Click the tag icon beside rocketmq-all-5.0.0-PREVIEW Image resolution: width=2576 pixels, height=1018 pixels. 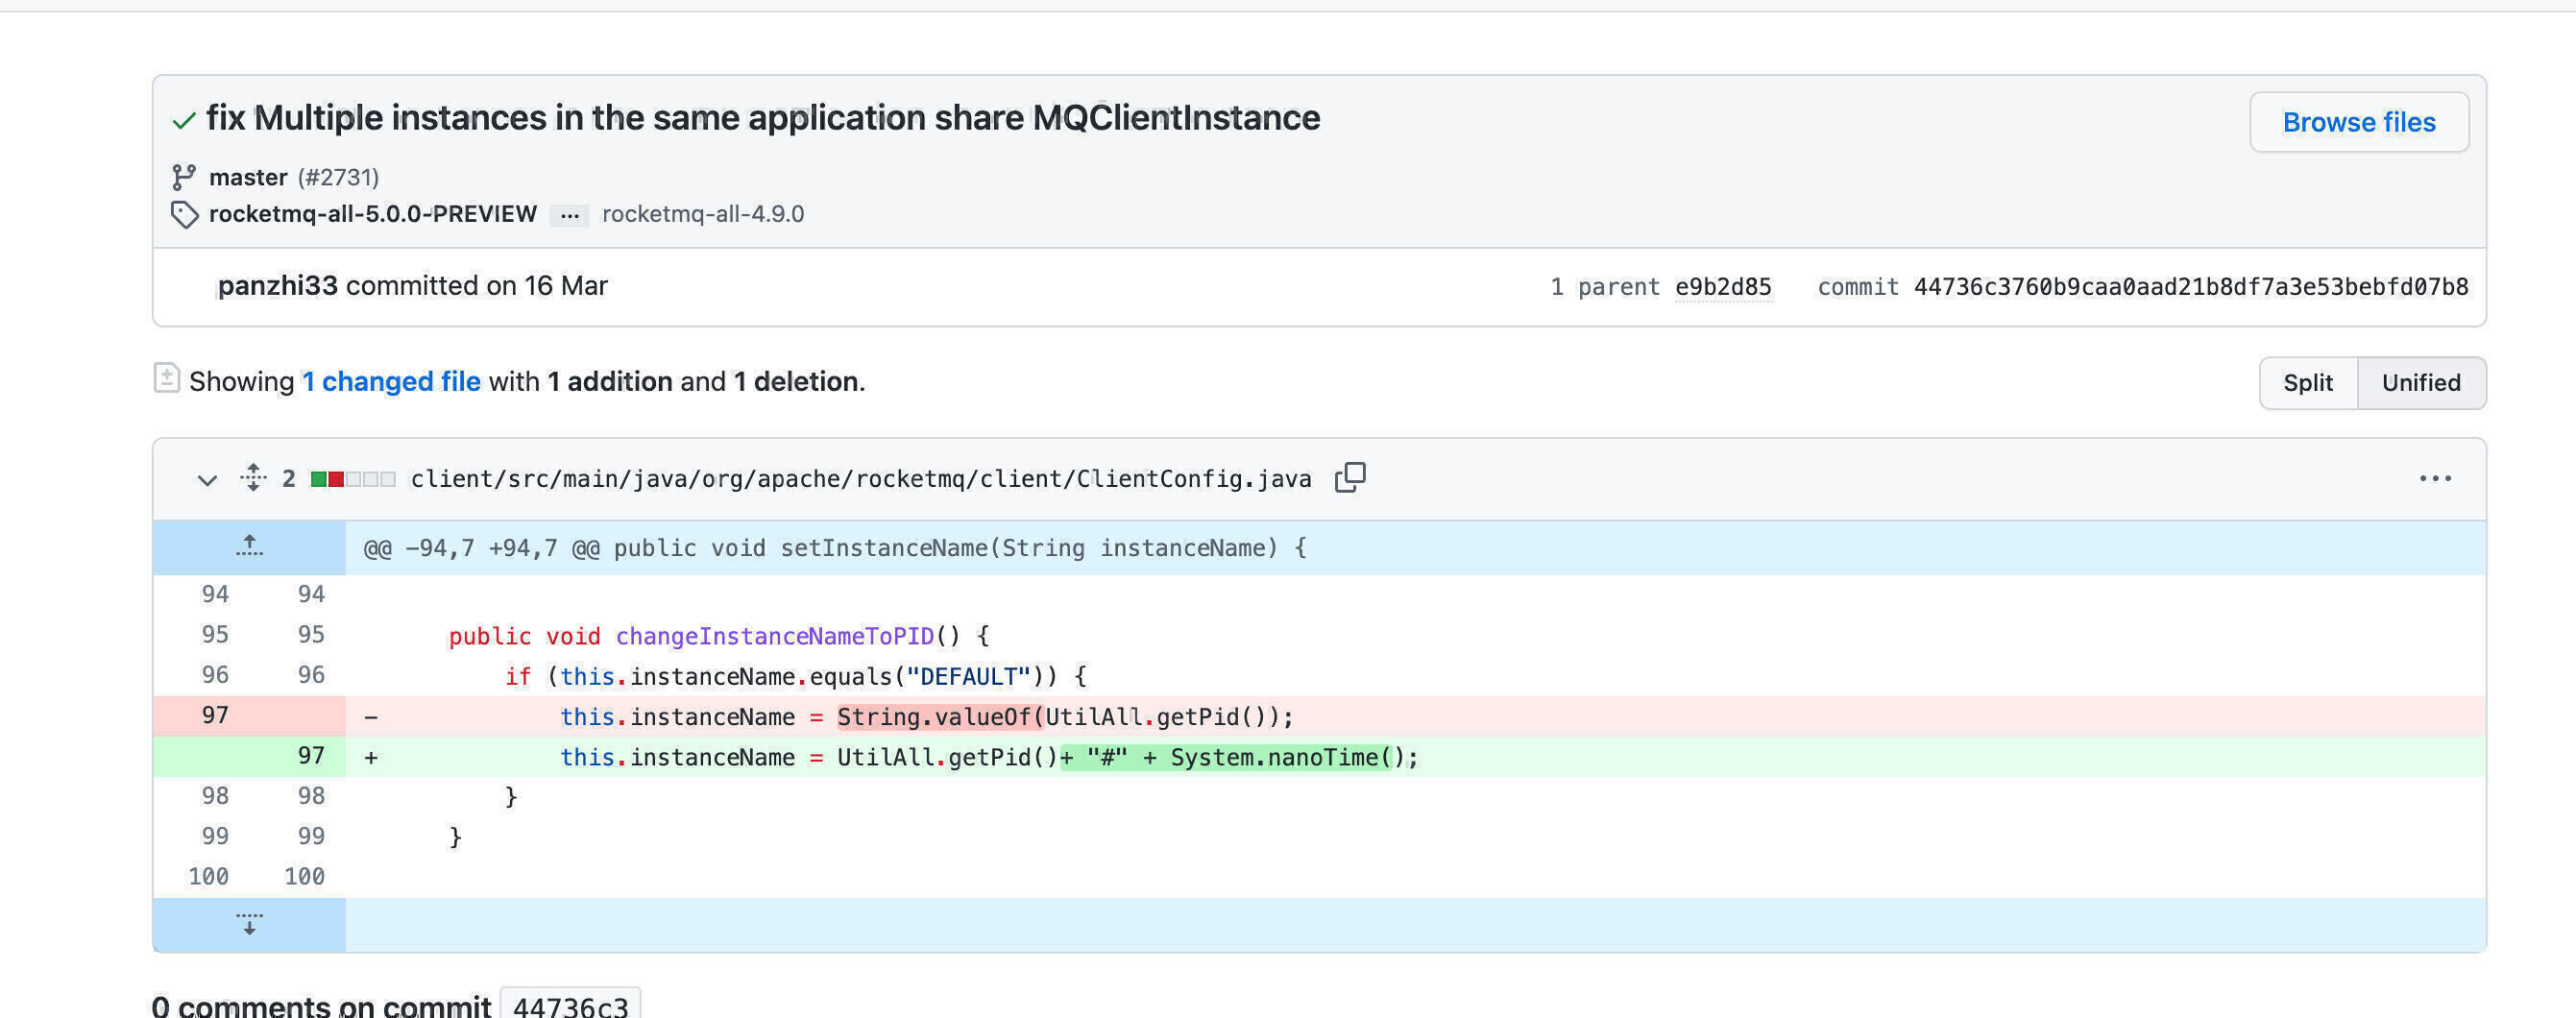point(184,214)
